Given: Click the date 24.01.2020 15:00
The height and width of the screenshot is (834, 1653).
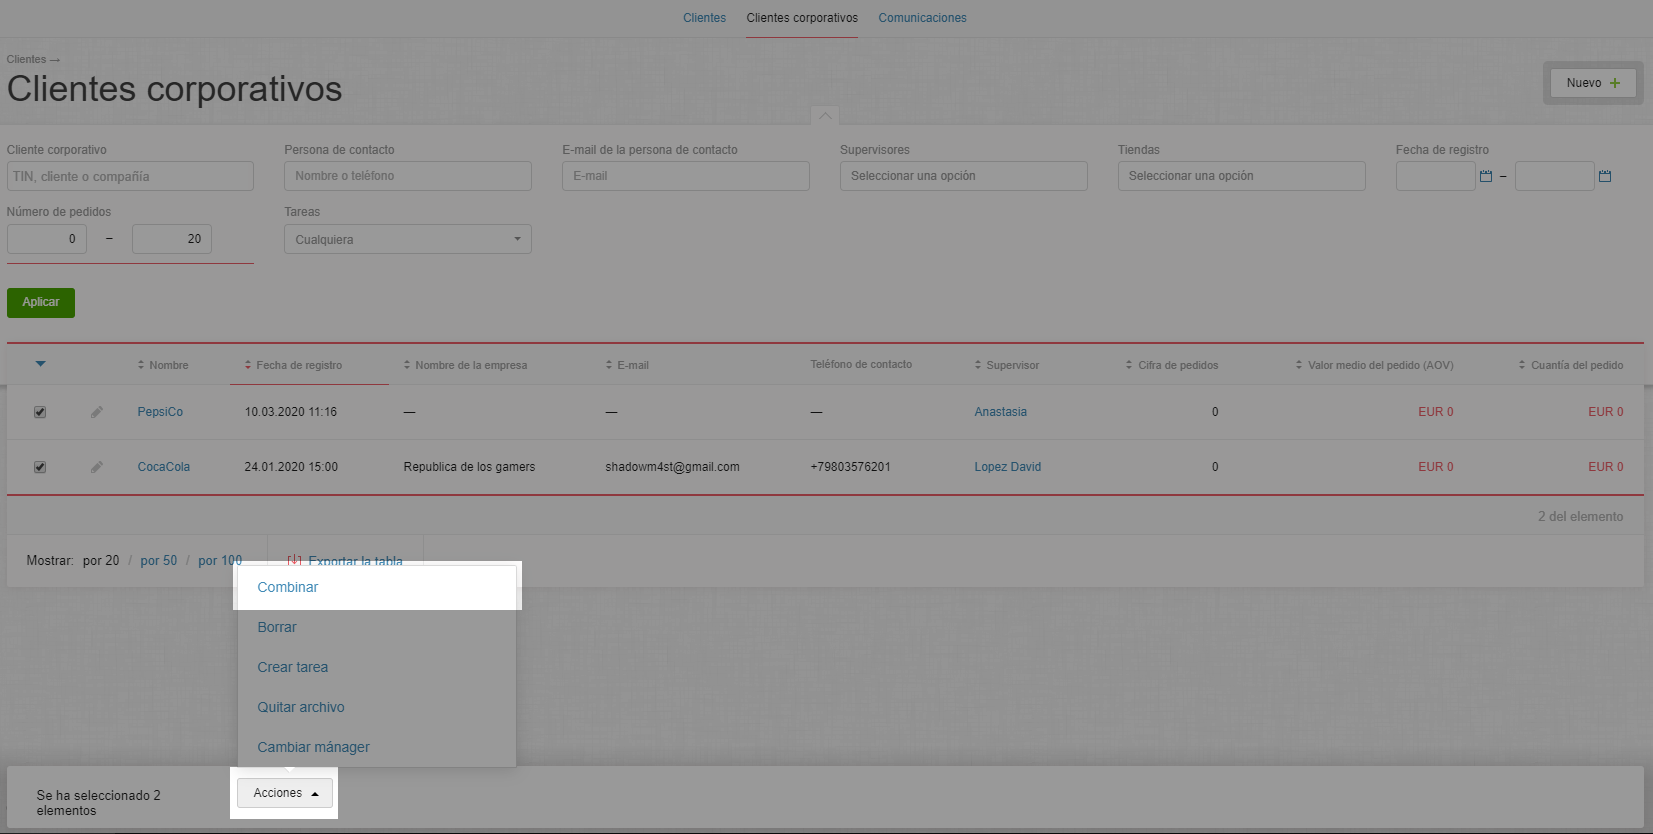Looking at the screenshot, I should coord(291,467).
